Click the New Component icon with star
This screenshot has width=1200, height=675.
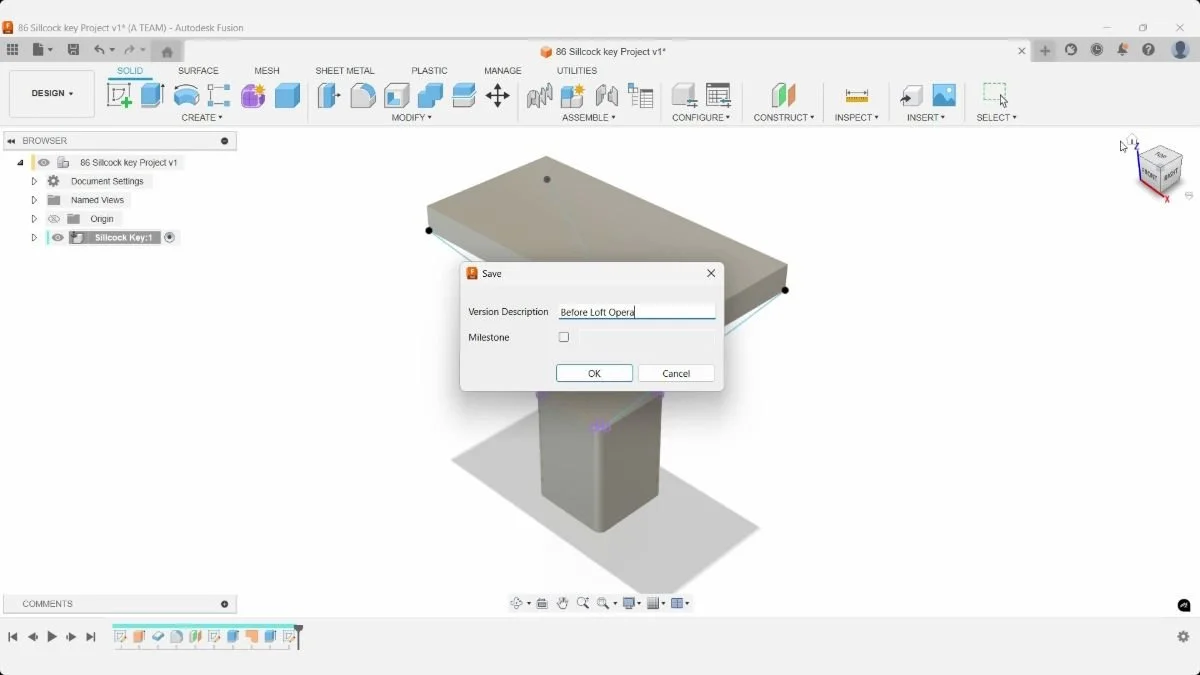[x=573, y=95]
